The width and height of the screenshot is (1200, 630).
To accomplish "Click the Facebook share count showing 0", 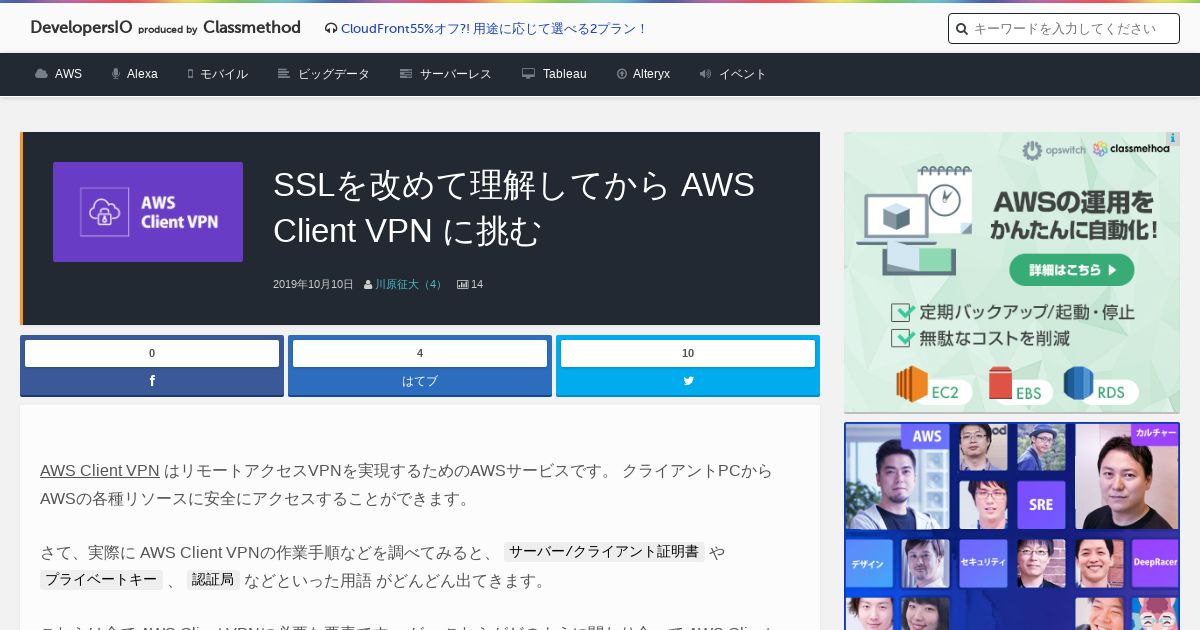I will point(152,353).
